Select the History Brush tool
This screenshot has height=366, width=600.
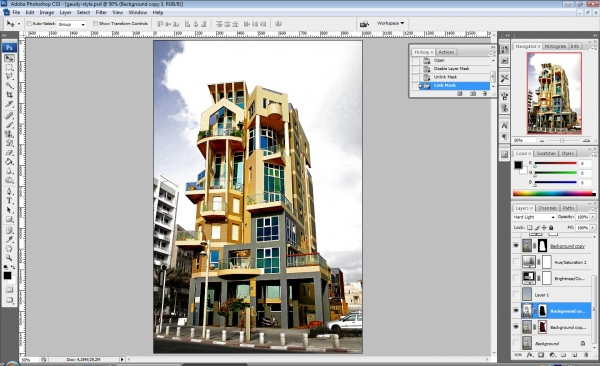[9, 143]
